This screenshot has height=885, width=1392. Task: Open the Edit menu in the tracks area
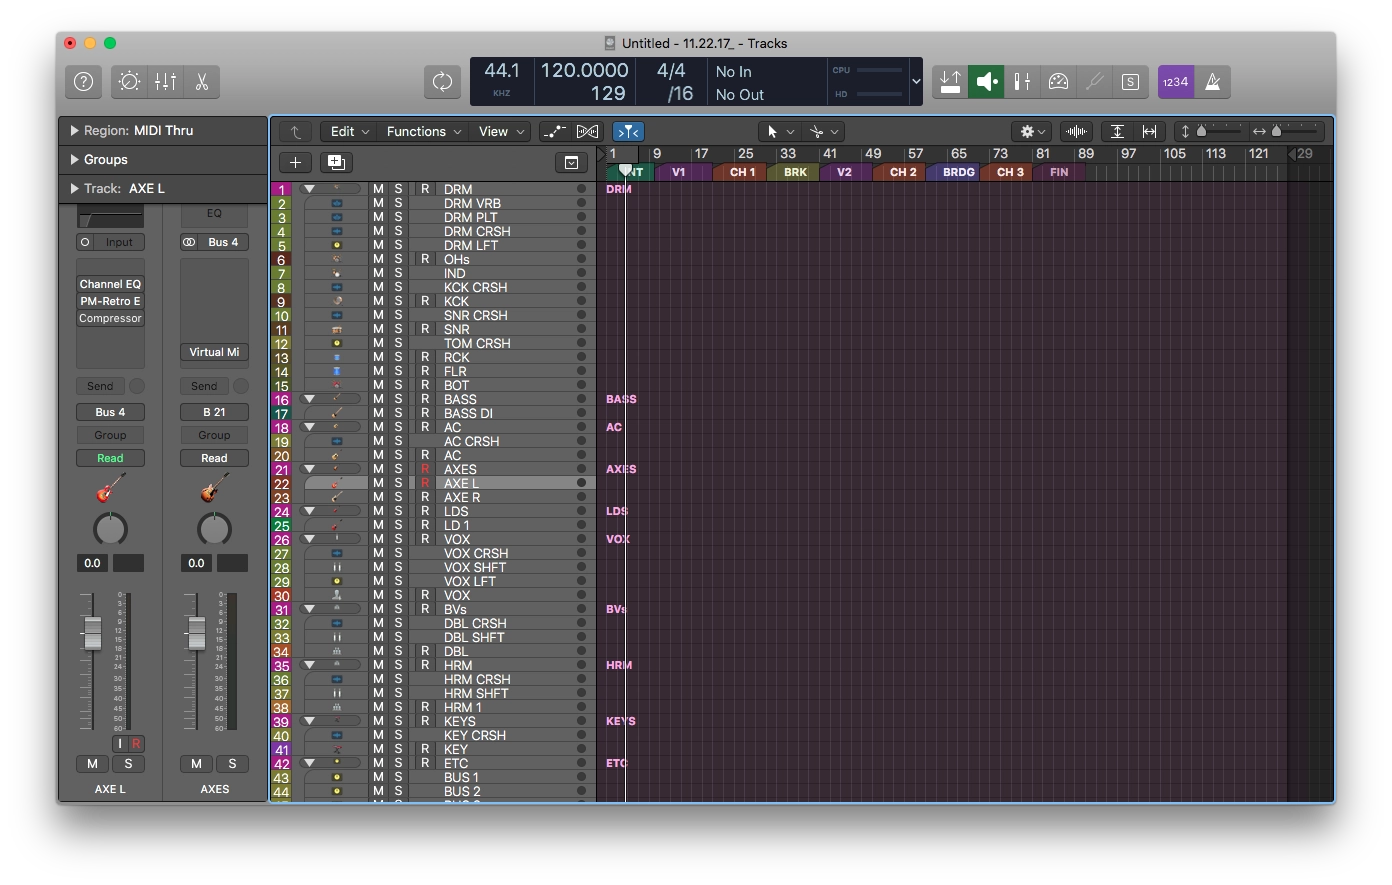click(x=350, y=132)
